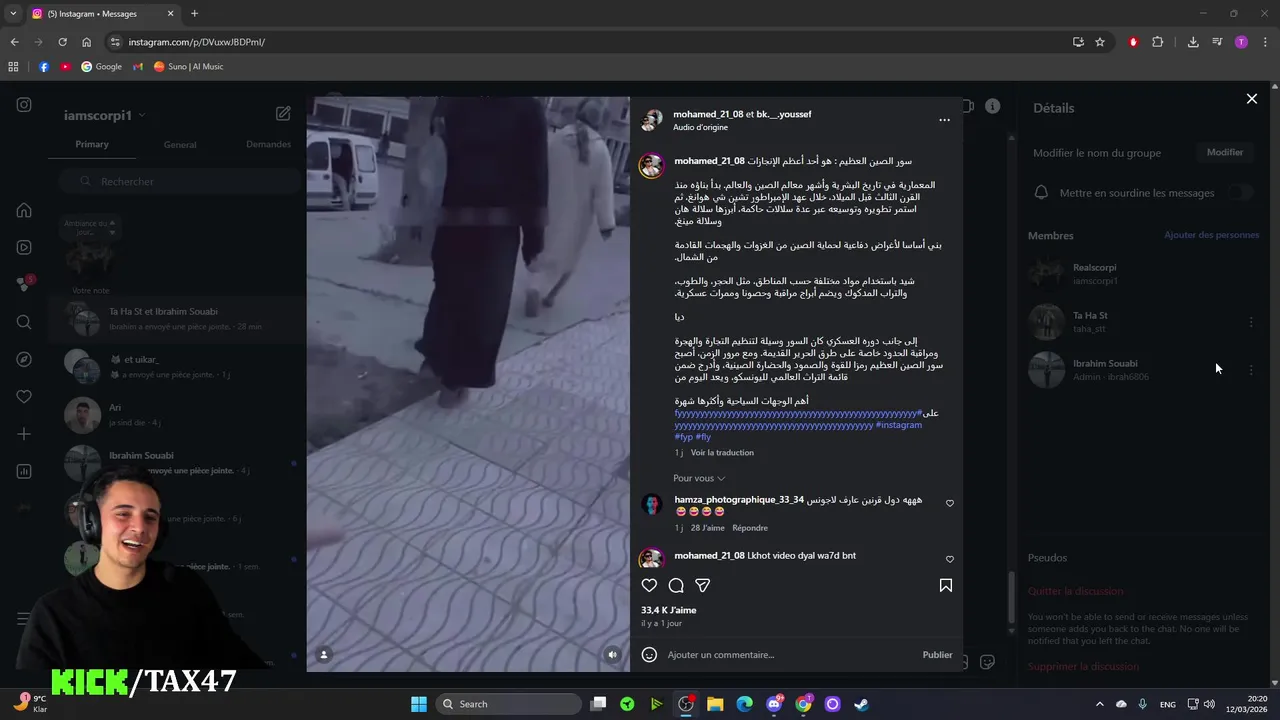This screenshot has height=720, width=1280.
Task: Click Quitter la discussion
Action: coord(1075,591)
